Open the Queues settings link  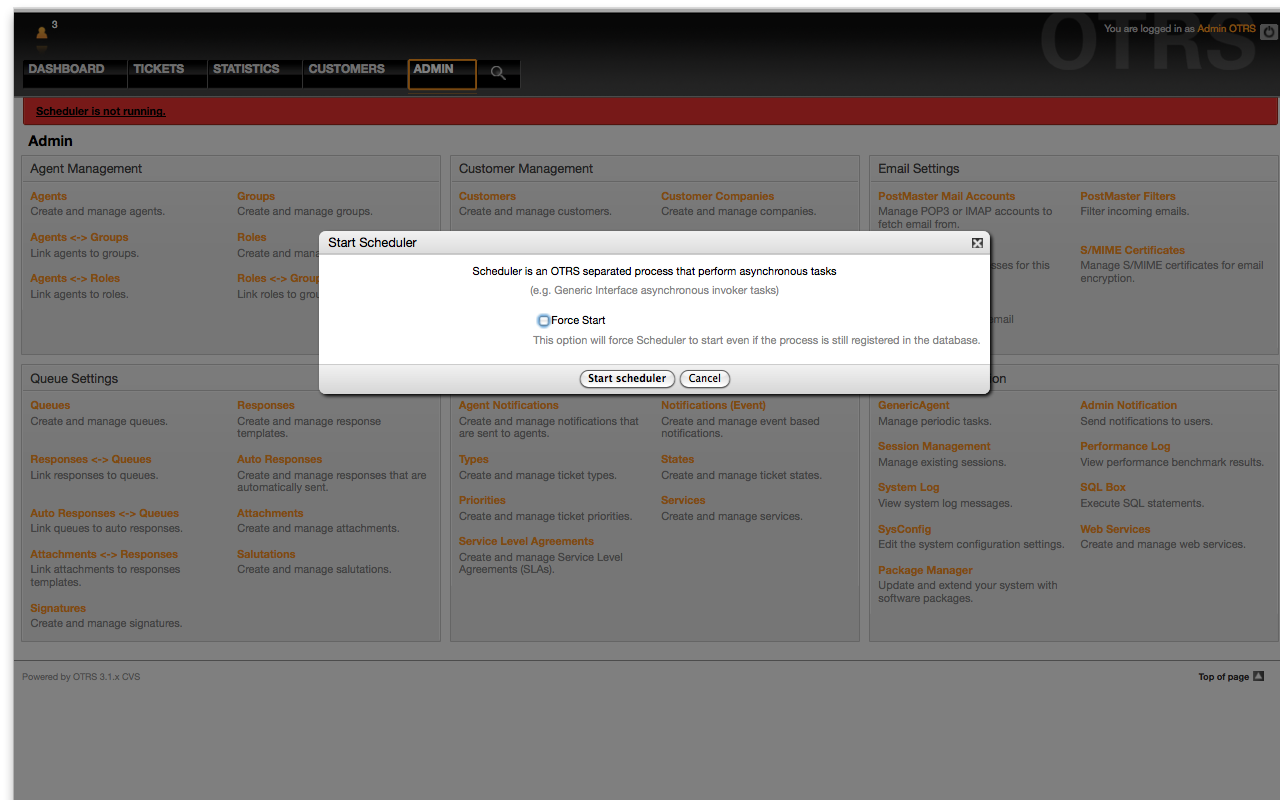[x=50, y=405]
